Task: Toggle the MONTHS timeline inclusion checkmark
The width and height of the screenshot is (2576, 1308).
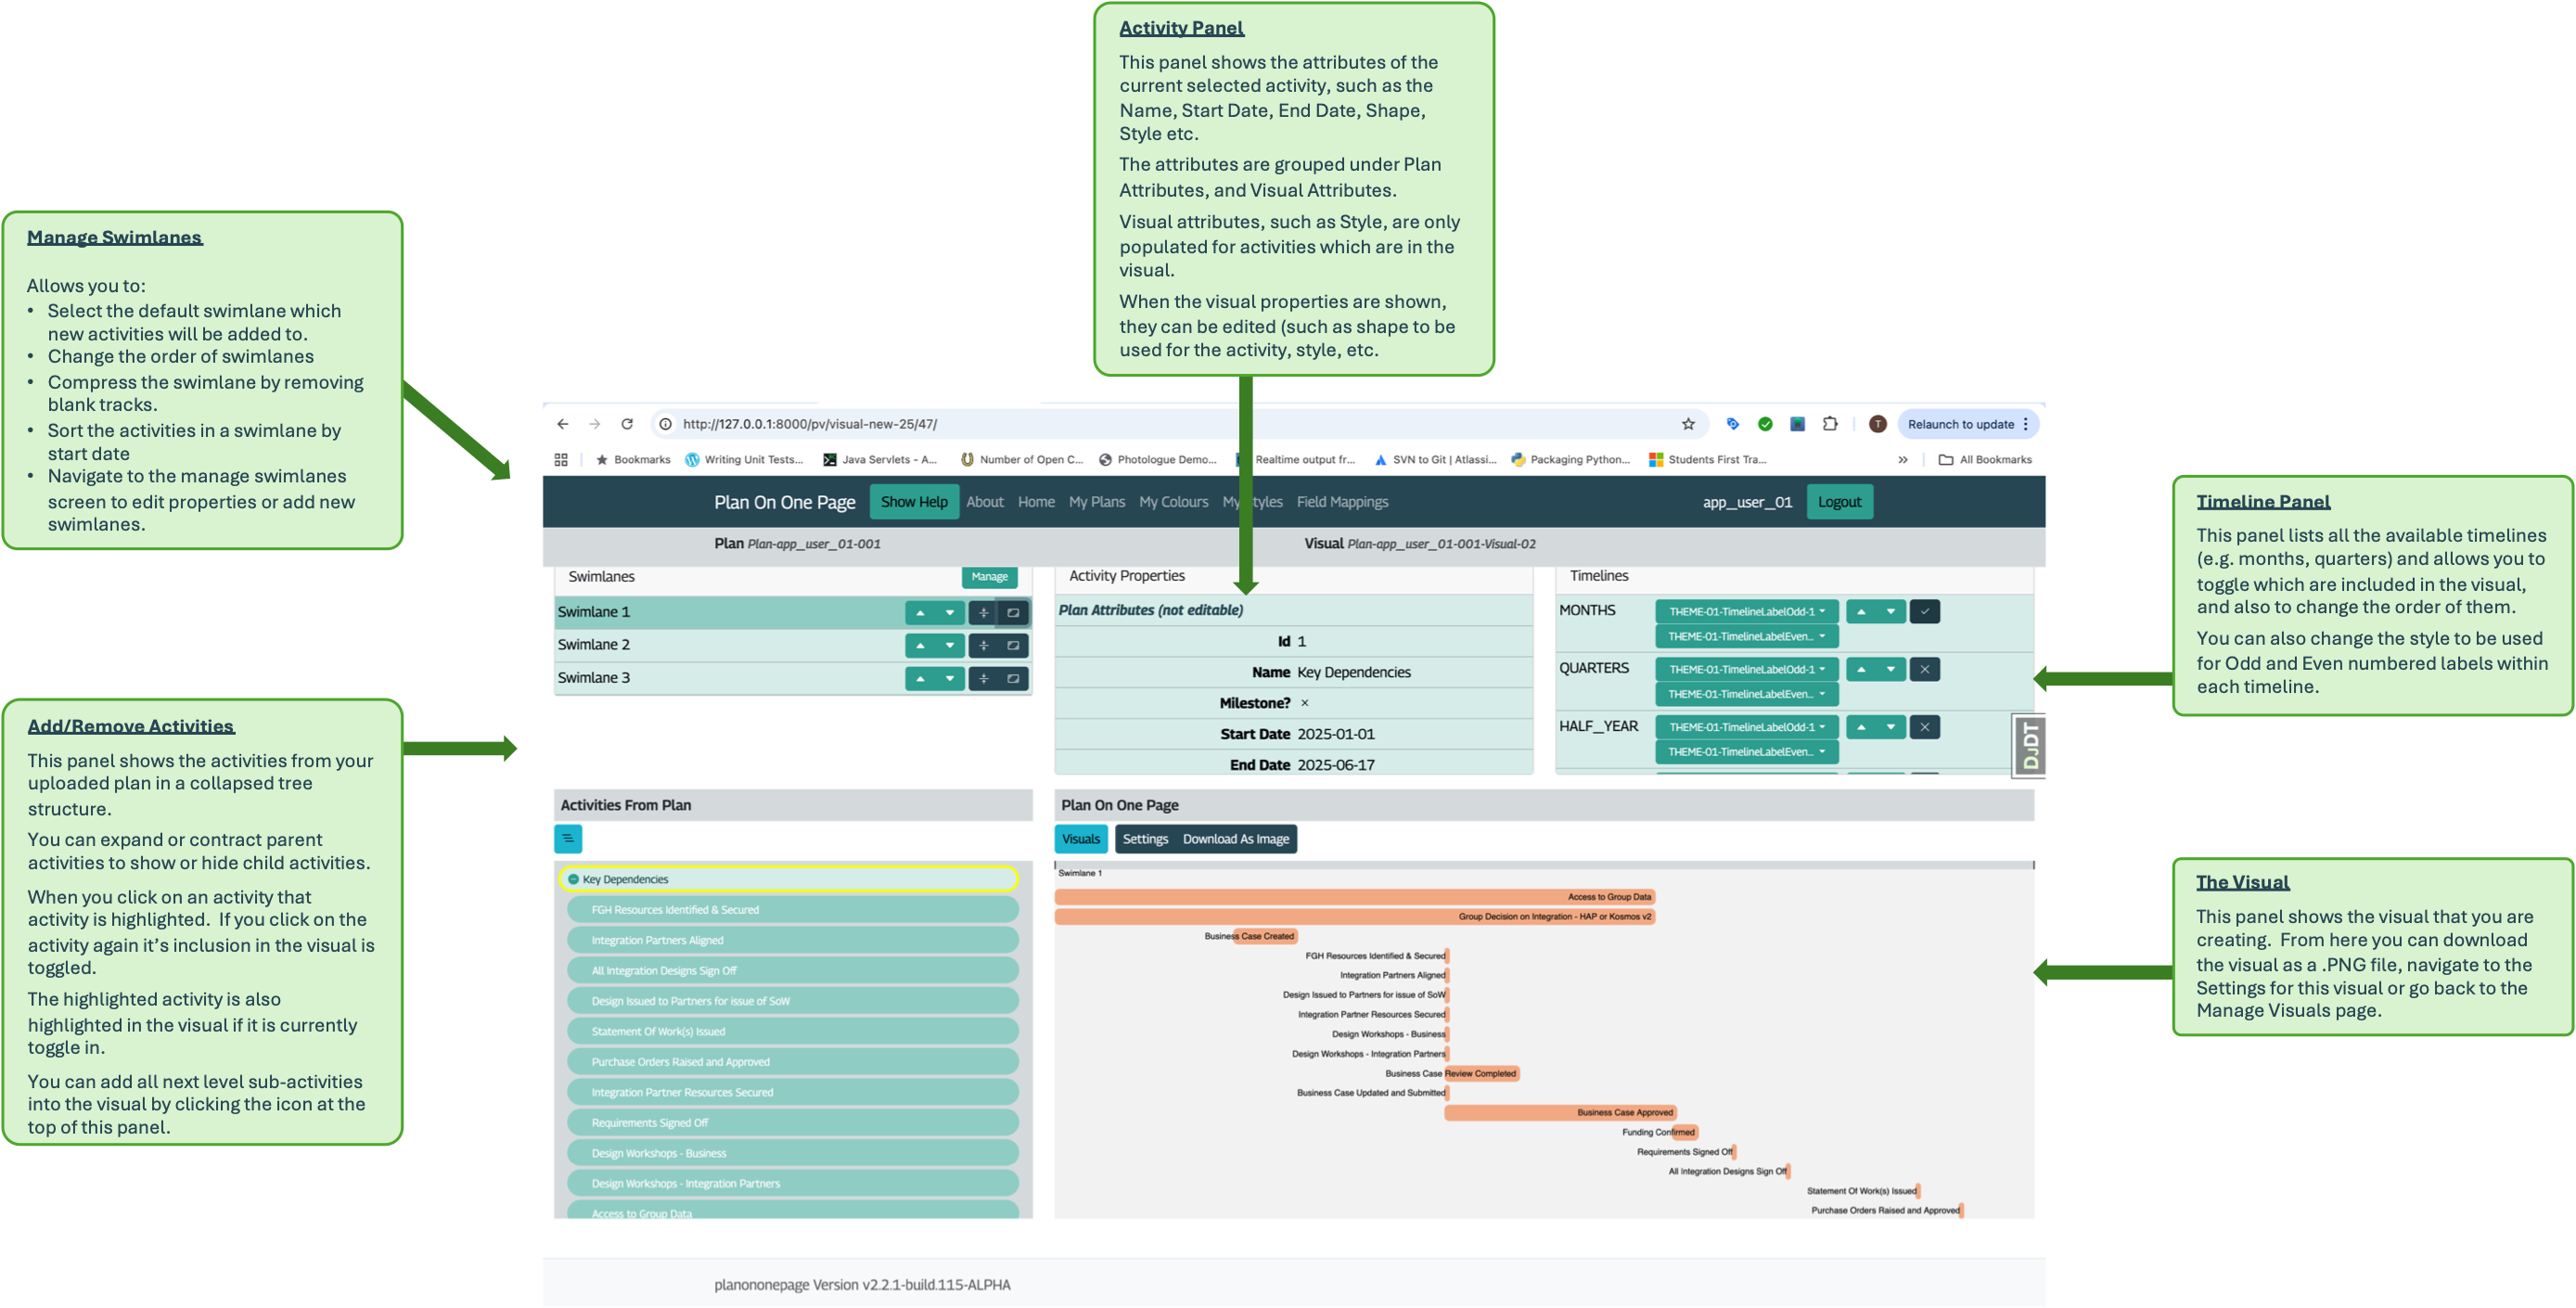Action: point(1925,611)
